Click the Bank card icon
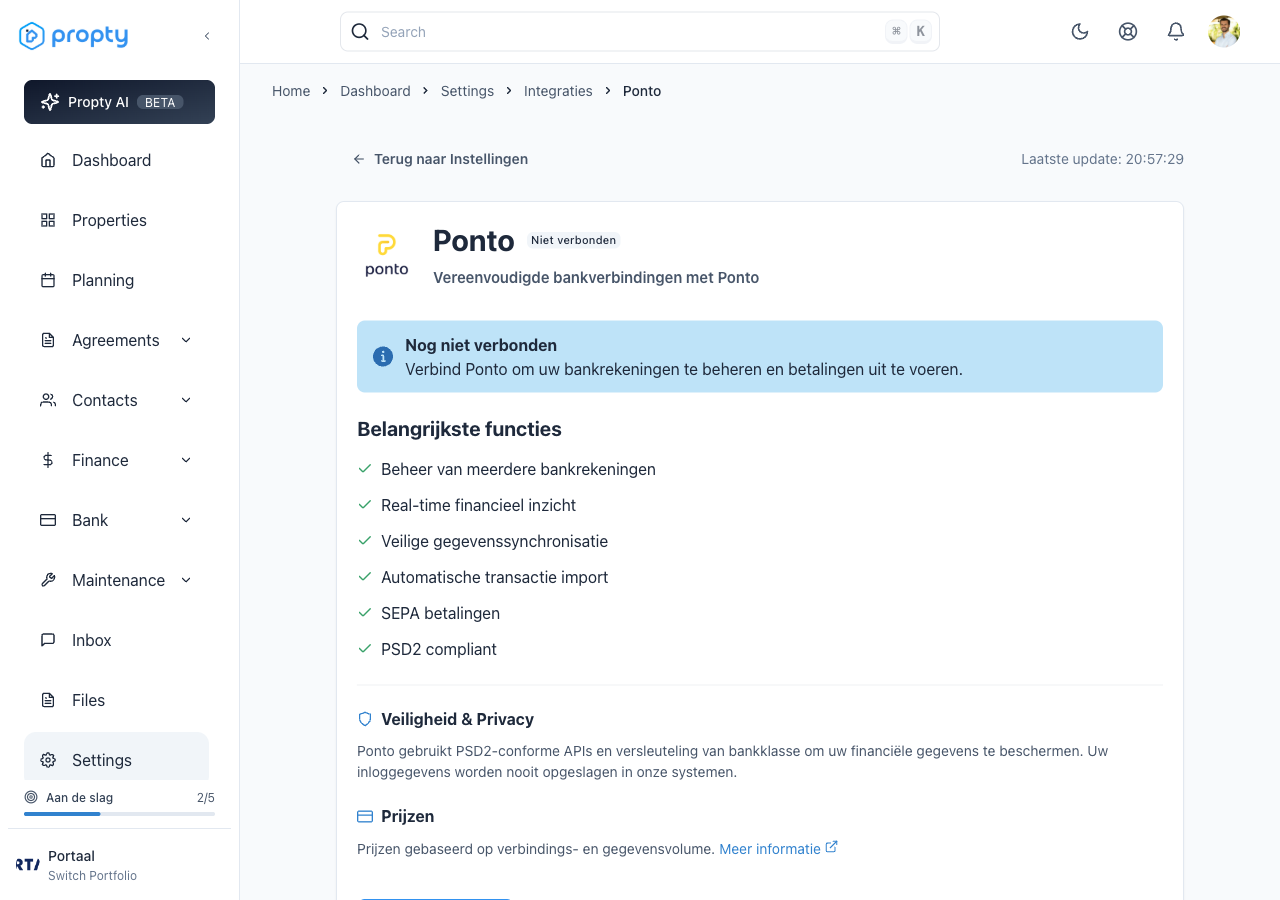 point(48,520)
